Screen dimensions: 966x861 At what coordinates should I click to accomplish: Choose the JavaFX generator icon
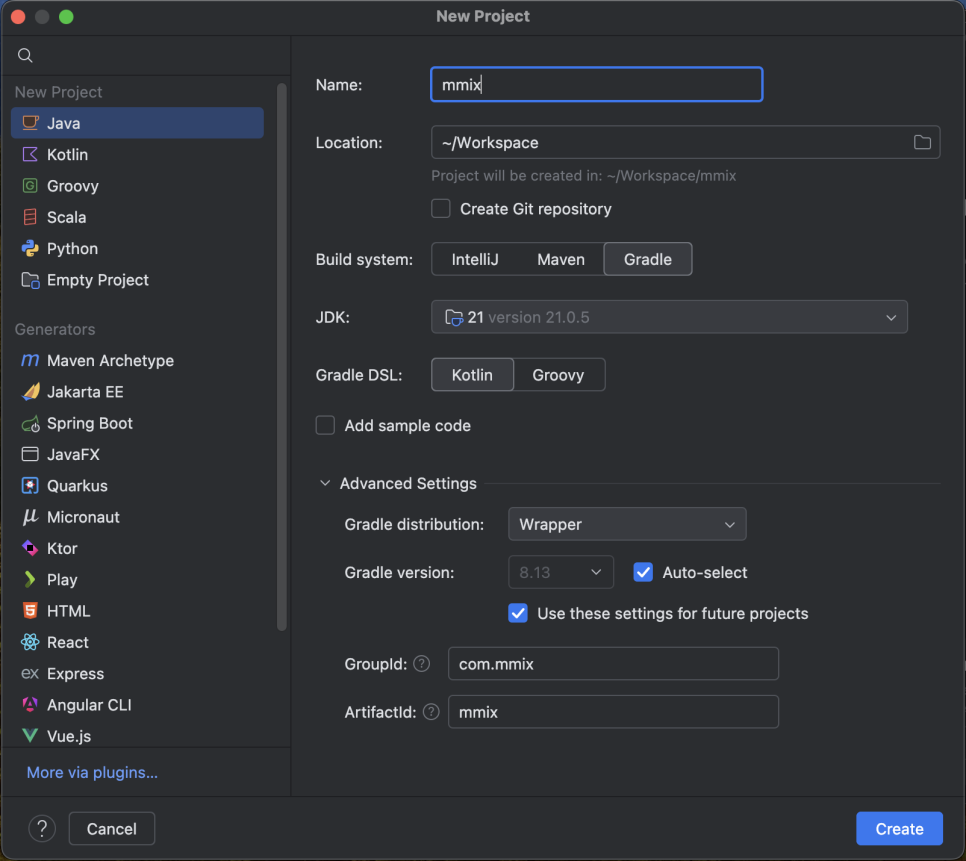pos(30,454)
